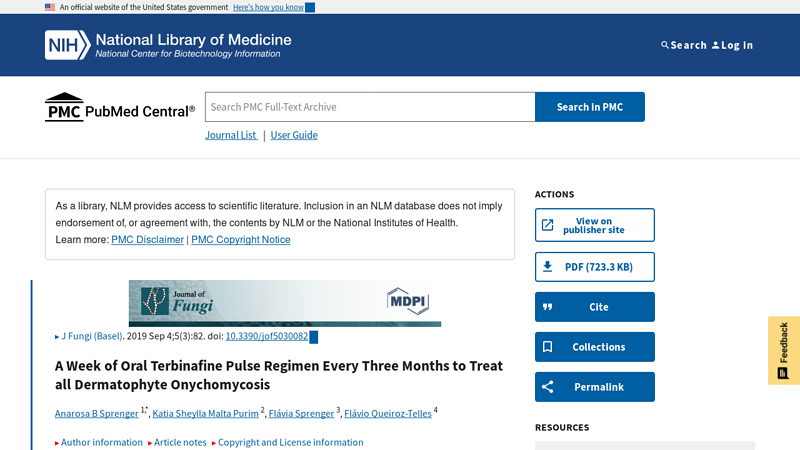This screenshot has height=450, width=800.
Task: Click the Log in user icon
Action: pos(716,45)
